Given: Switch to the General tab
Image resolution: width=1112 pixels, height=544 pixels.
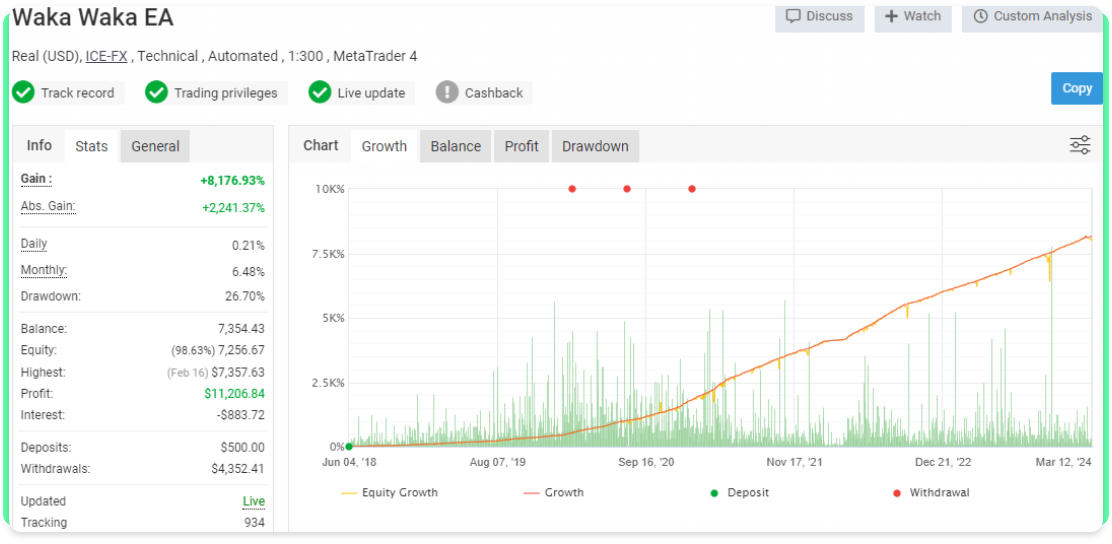Looking at the screenshot, I should (x=155, y=146).
